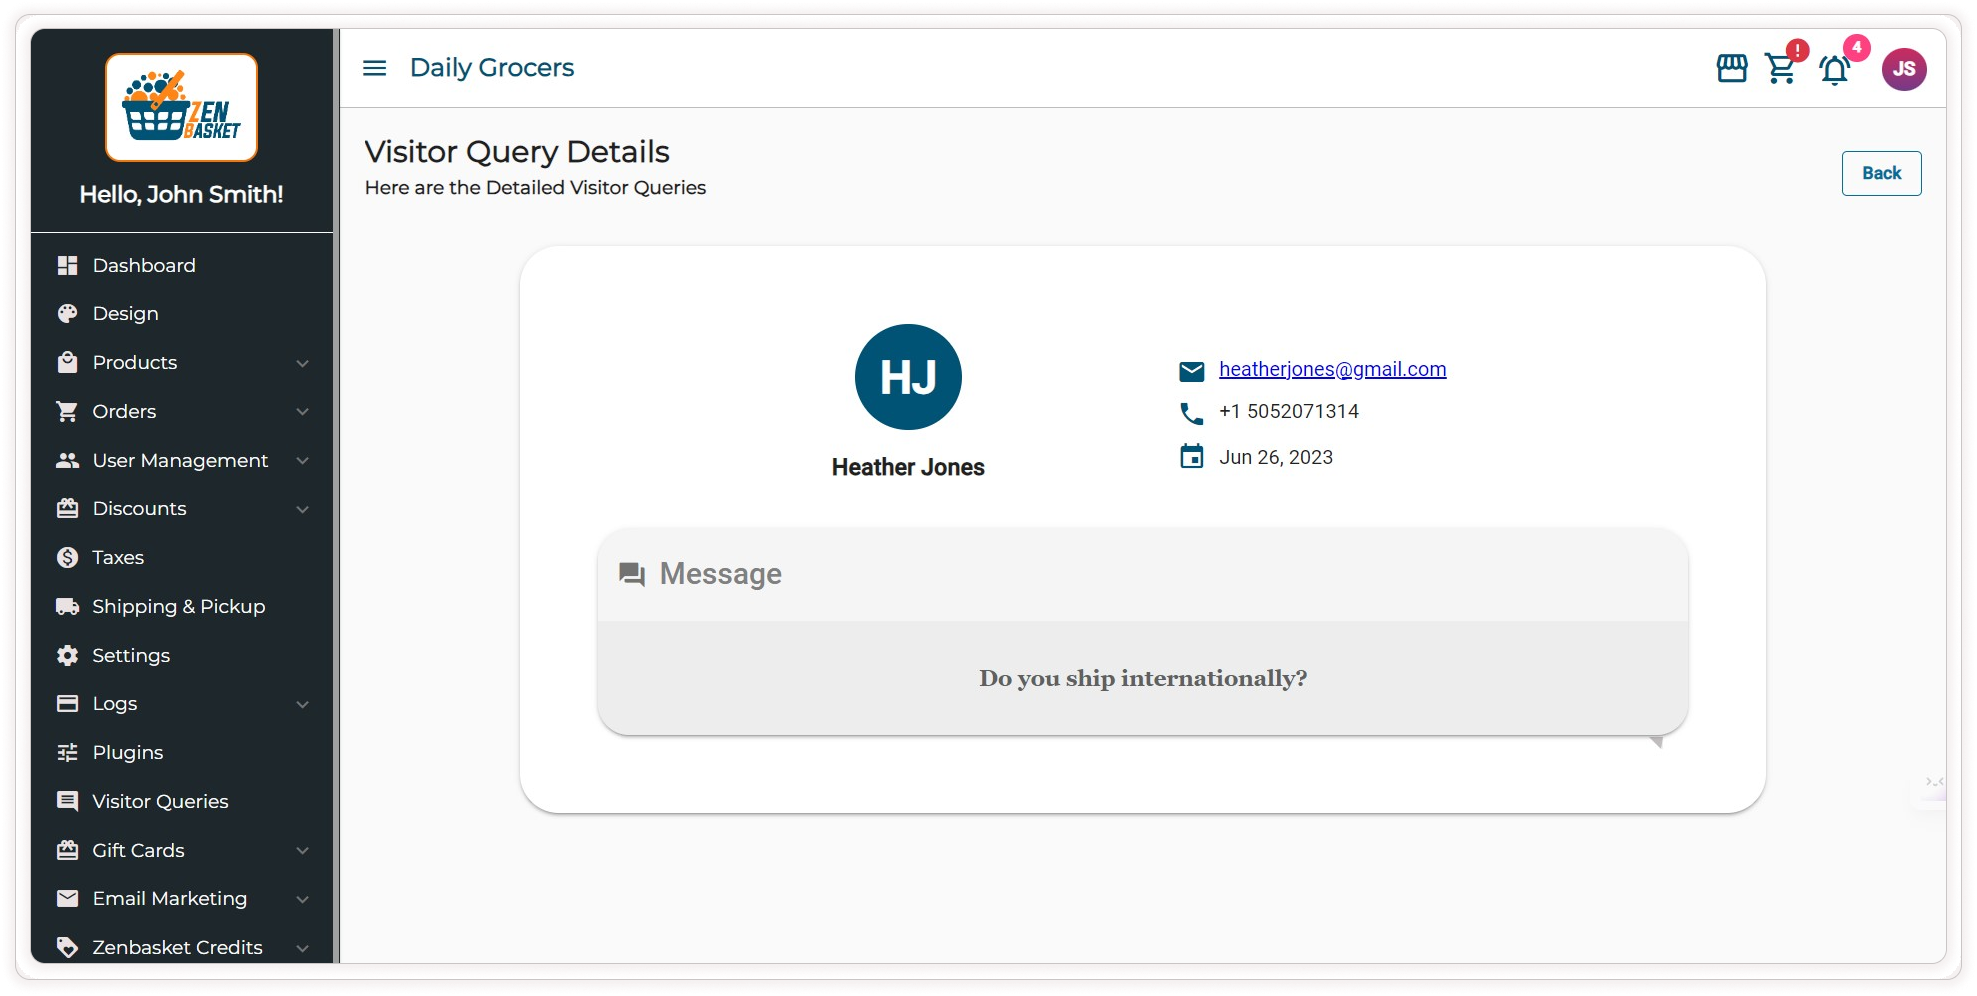Click the Zen Basket logo
1977x996 pixels.
coord(182,108)
